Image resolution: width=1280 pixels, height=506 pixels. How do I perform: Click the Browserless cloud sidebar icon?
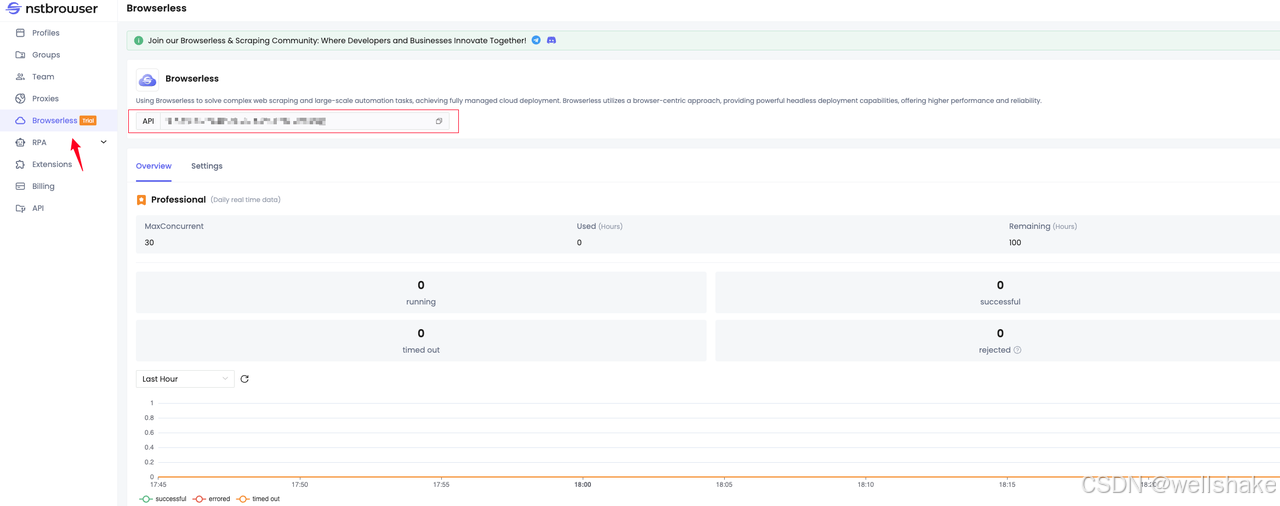tap(20, 121)
